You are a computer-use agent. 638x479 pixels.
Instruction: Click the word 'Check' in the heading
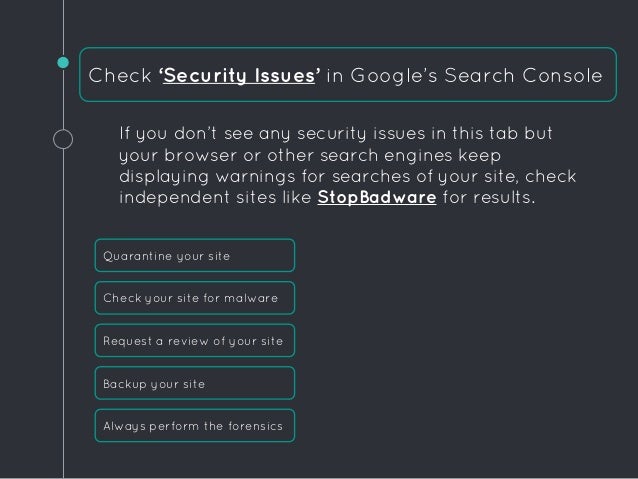(119, 73)
